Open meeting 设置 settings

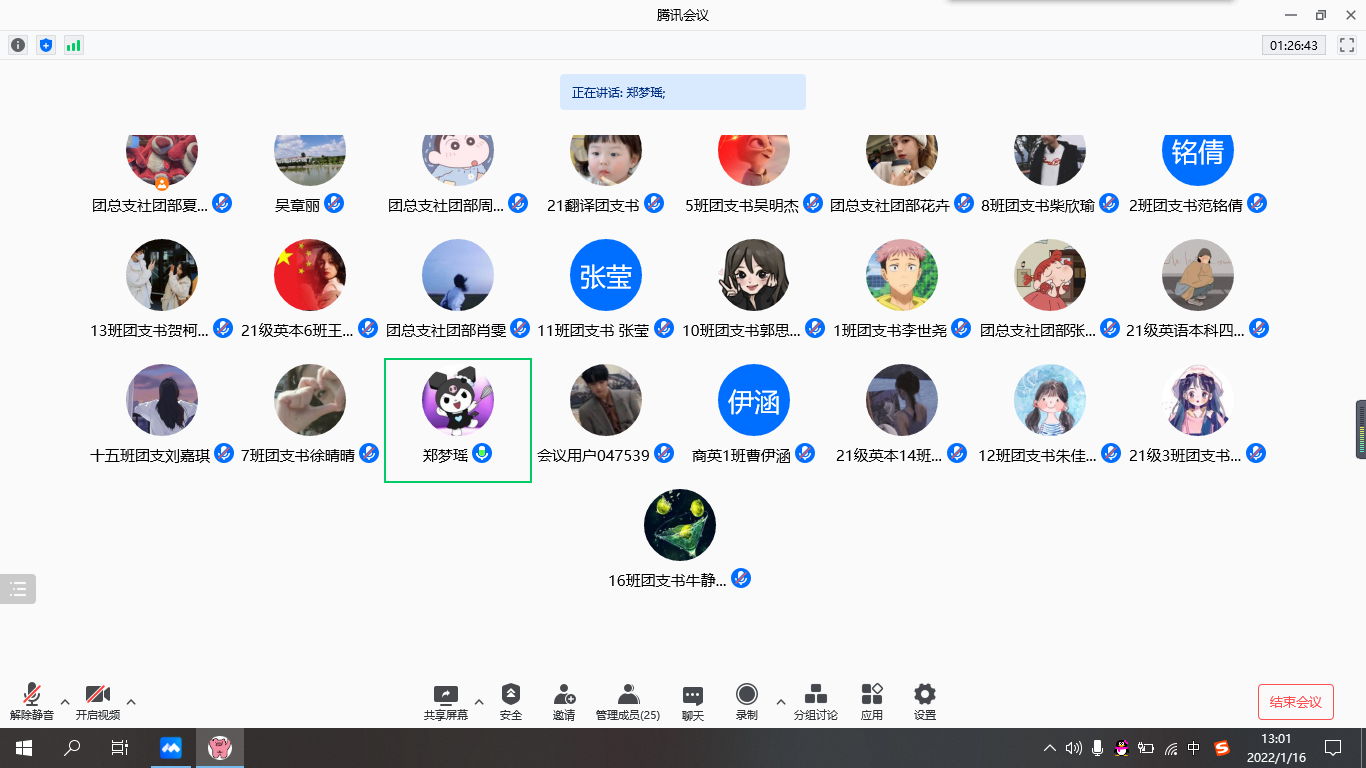pos(925,702)
